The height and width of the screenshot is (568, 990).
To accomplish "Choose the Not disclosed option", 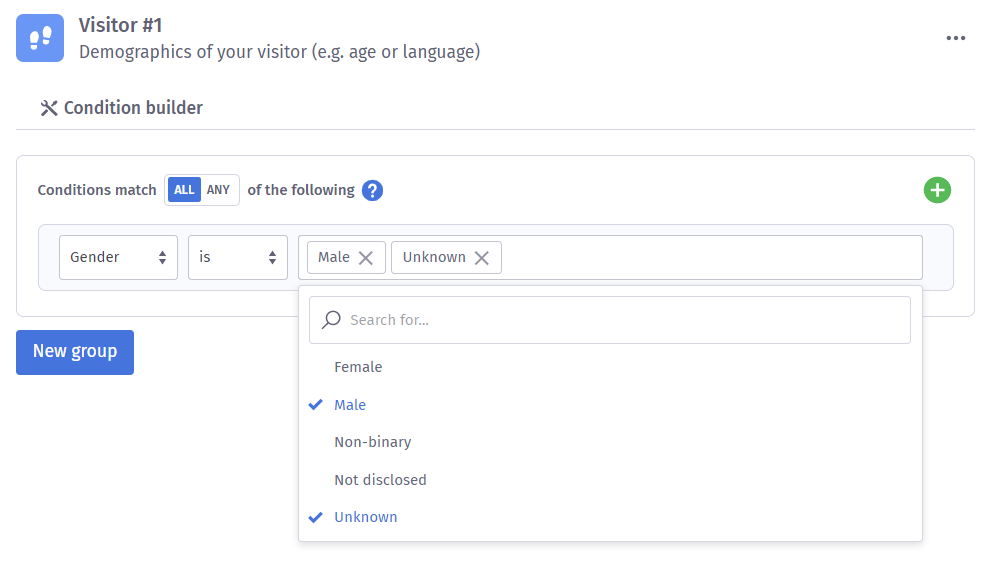I will coord(380,480).
